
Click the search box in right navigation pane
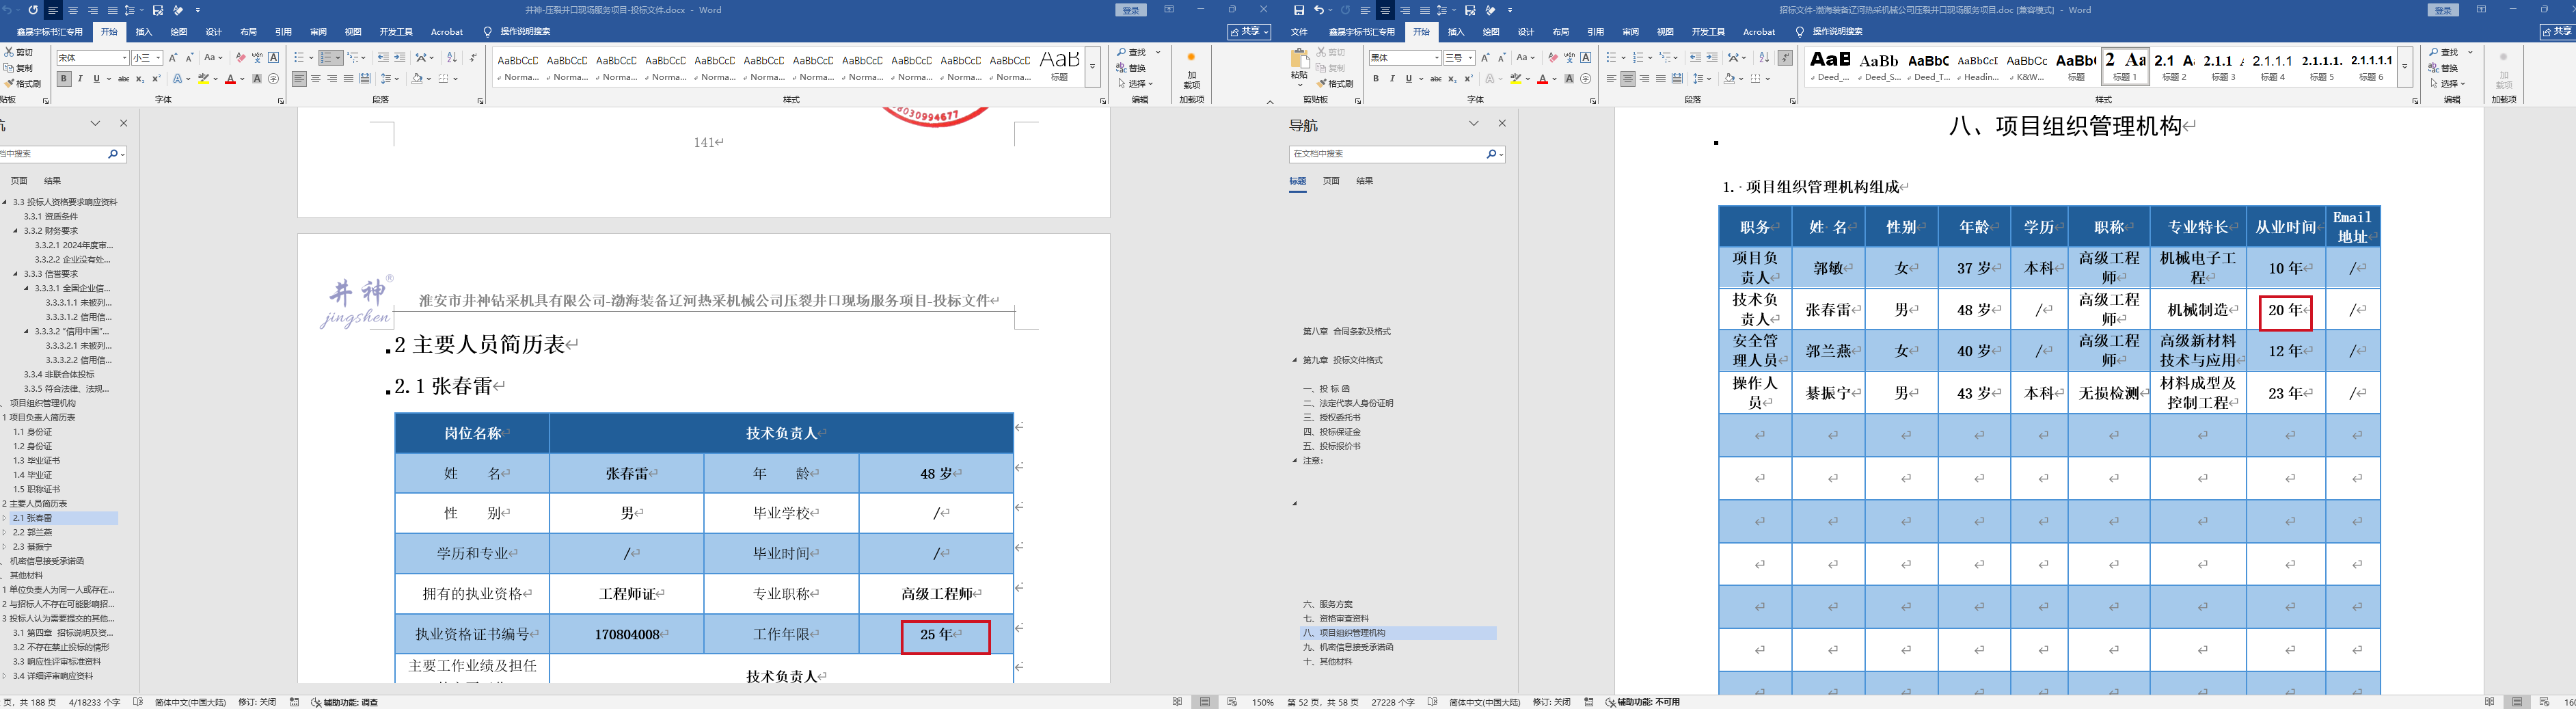pyautogui.click(x=1386, y=154)
